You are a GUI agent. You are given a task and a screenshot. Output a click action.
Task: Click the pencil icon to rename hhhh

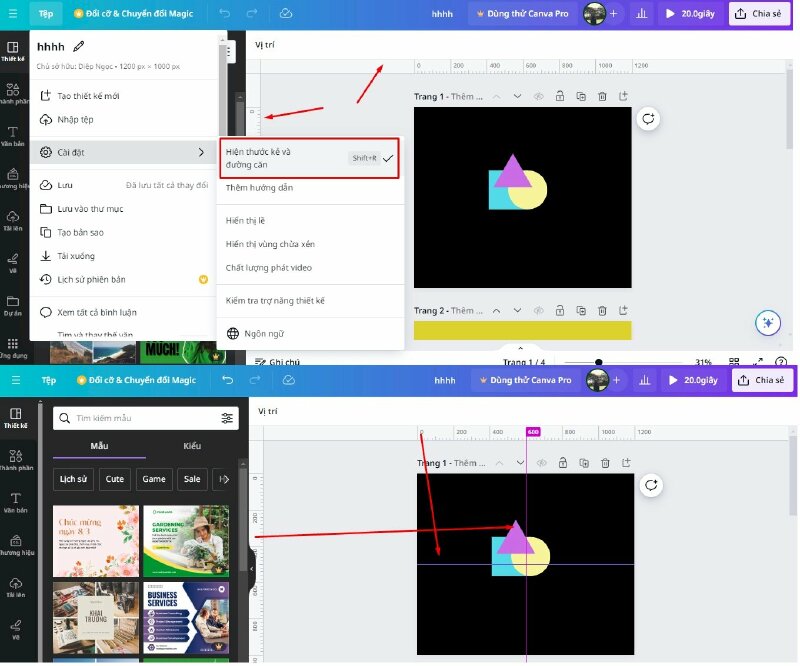tap(79, 46)
